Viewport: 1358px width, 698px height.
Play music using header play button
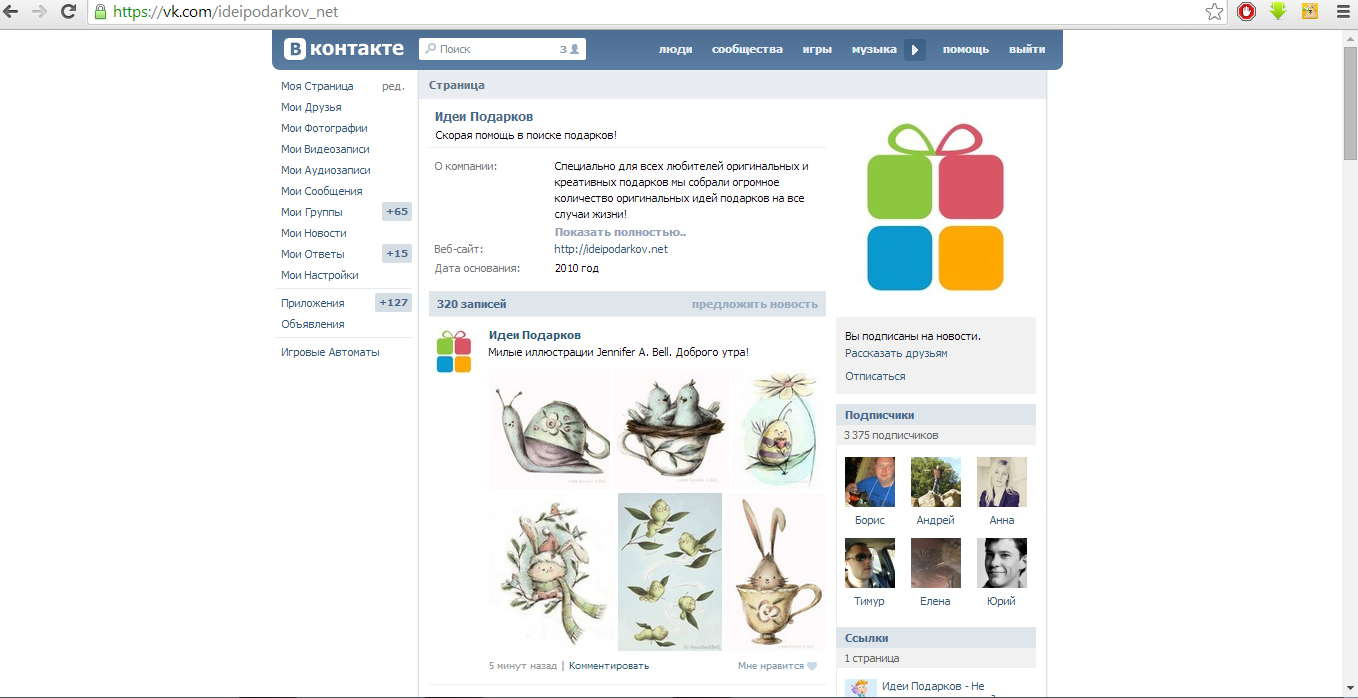click(x=915, y=50)
